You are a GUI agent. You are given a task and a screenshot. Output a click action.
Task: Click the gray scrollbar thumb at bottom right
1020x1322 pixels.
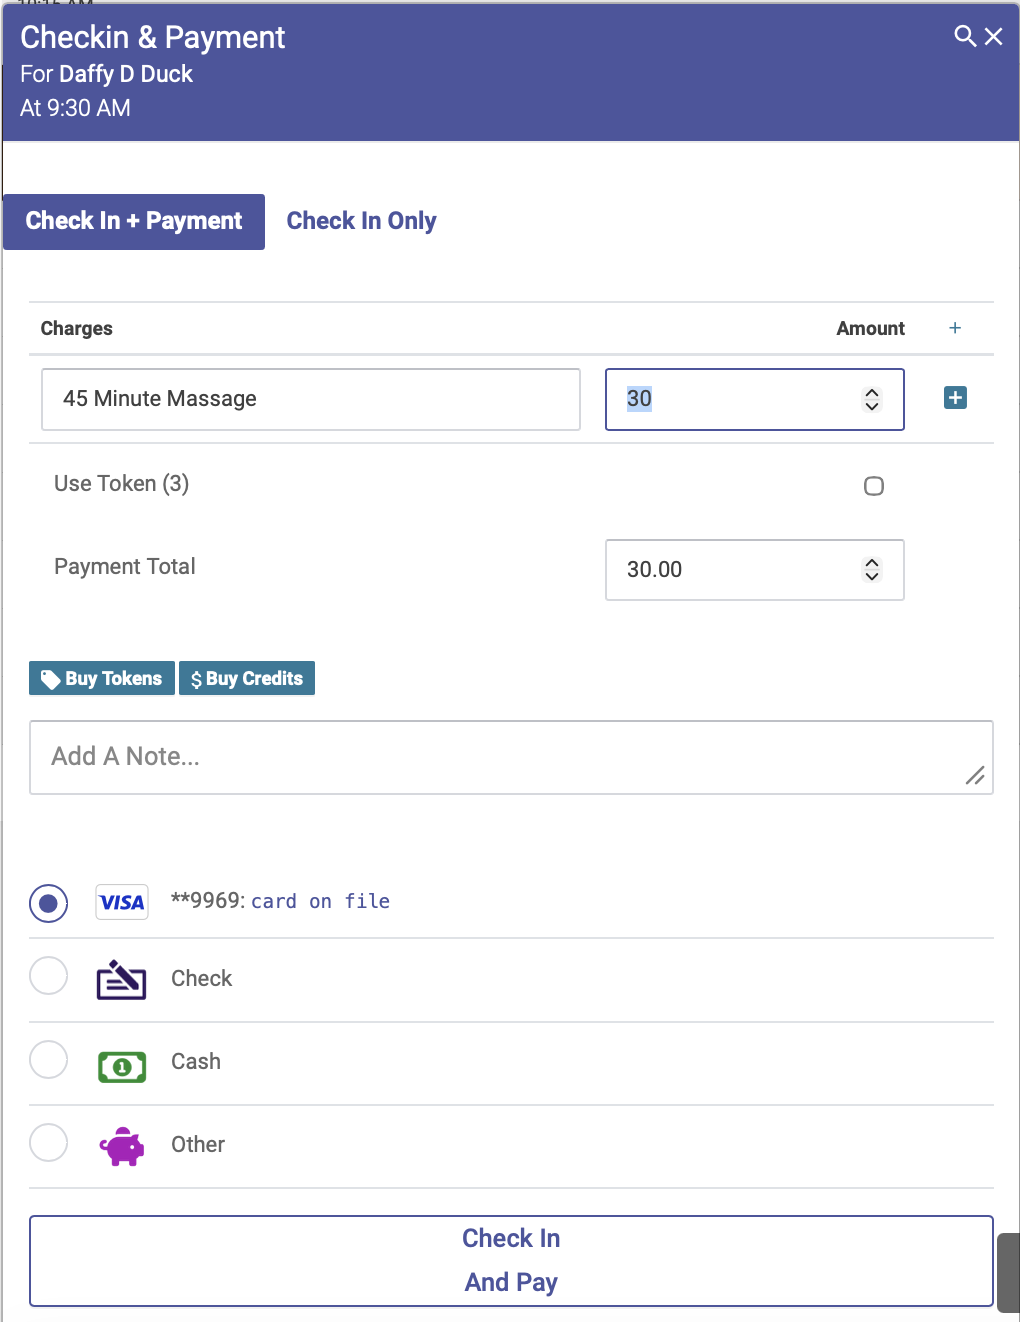point(1008,1271)
